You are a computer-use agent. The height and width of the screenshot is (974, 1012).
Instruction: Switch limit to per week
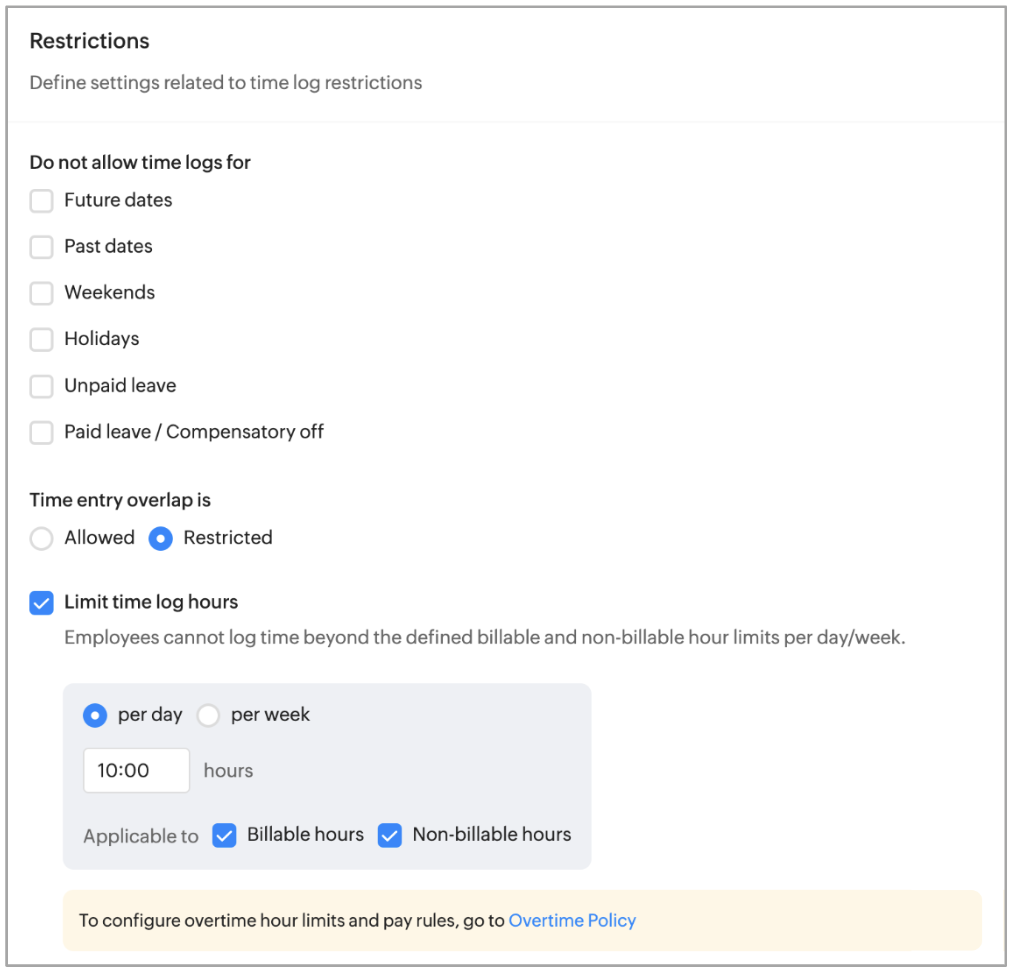click(x=208, y=715)
